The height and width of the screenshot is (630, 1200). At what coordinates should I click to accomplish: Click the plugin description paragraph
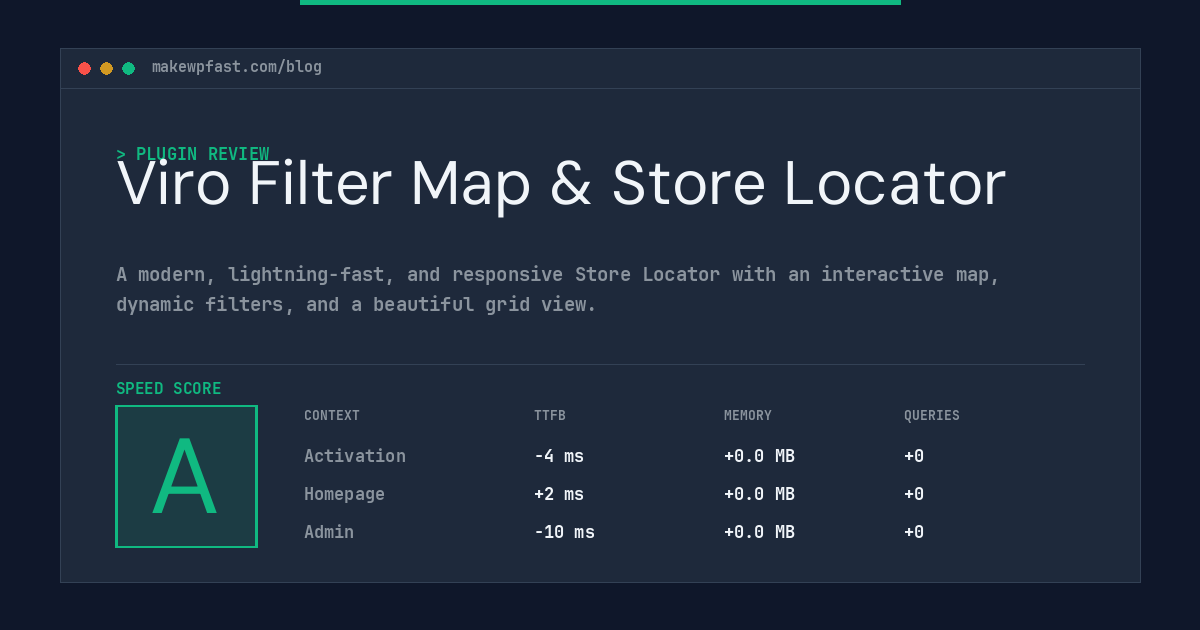pos(558,289)
